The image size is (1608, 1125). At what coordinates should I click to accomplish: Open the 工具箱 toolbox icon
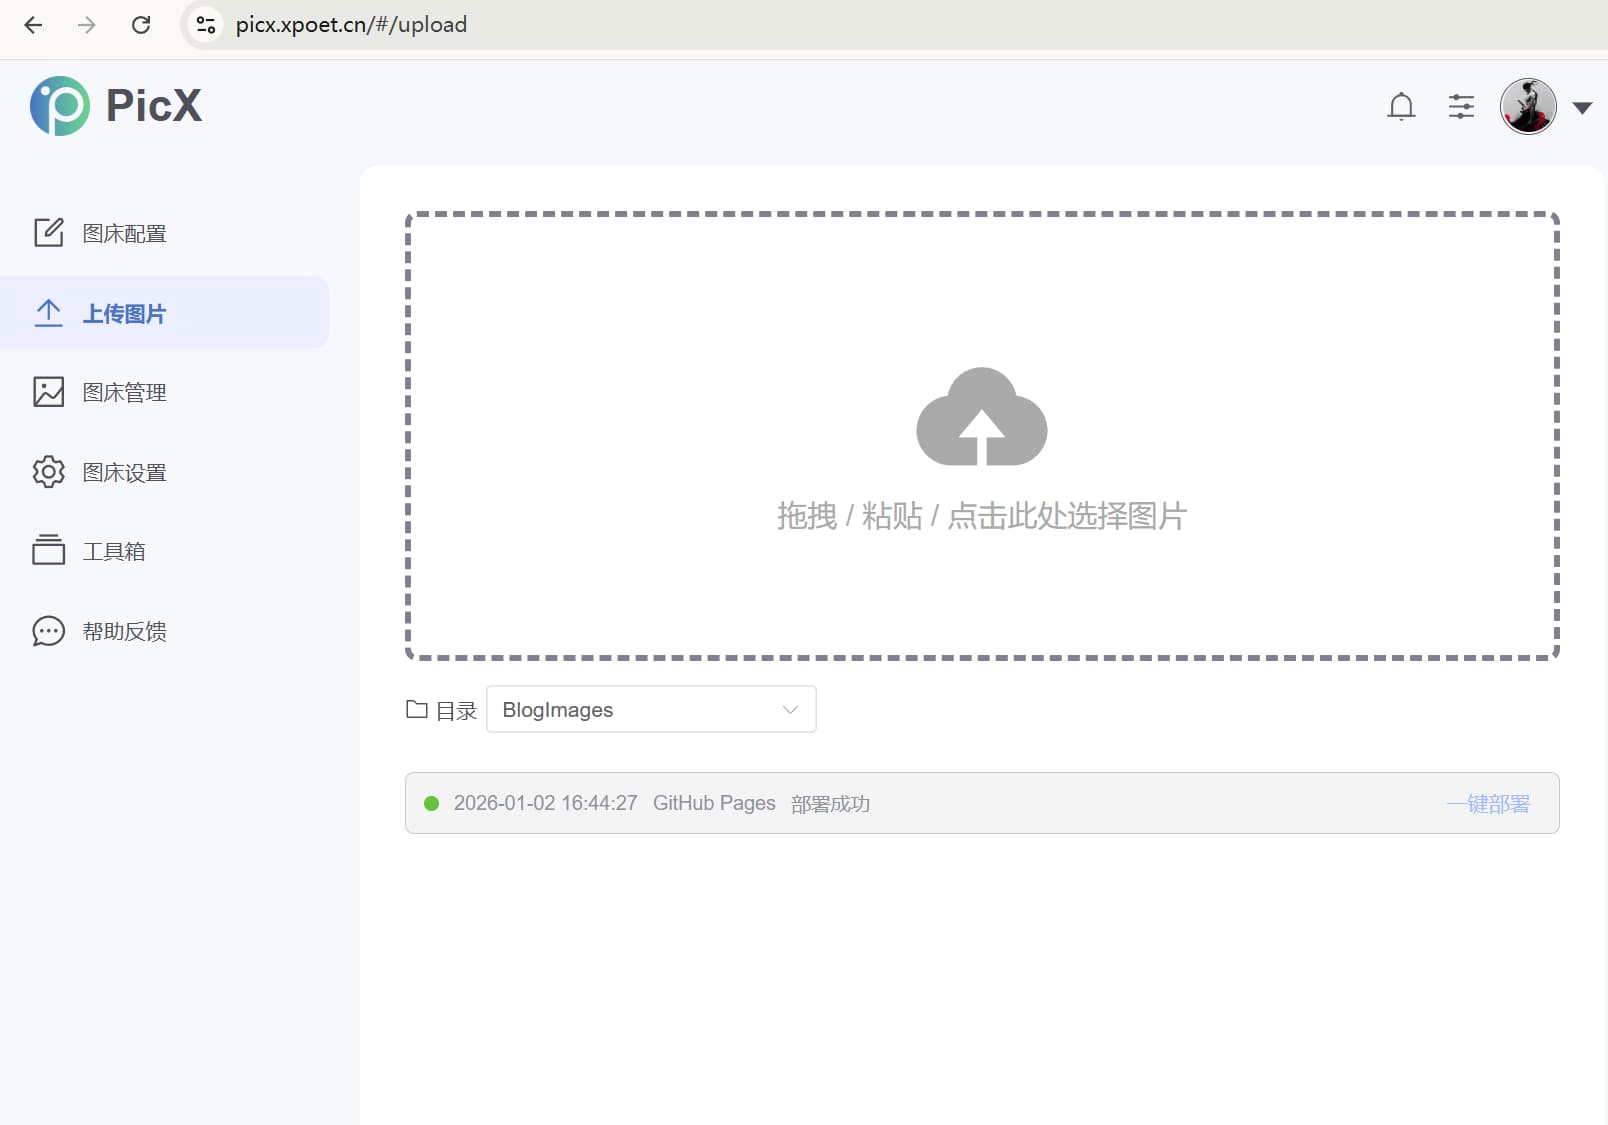click(48, 550)
